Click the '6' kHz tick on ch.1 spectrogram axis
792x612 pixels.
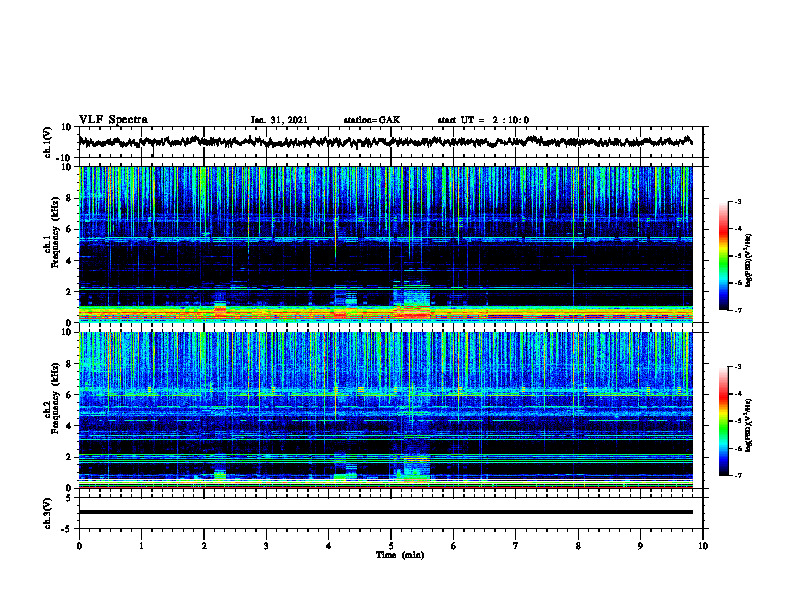[69, 229]
